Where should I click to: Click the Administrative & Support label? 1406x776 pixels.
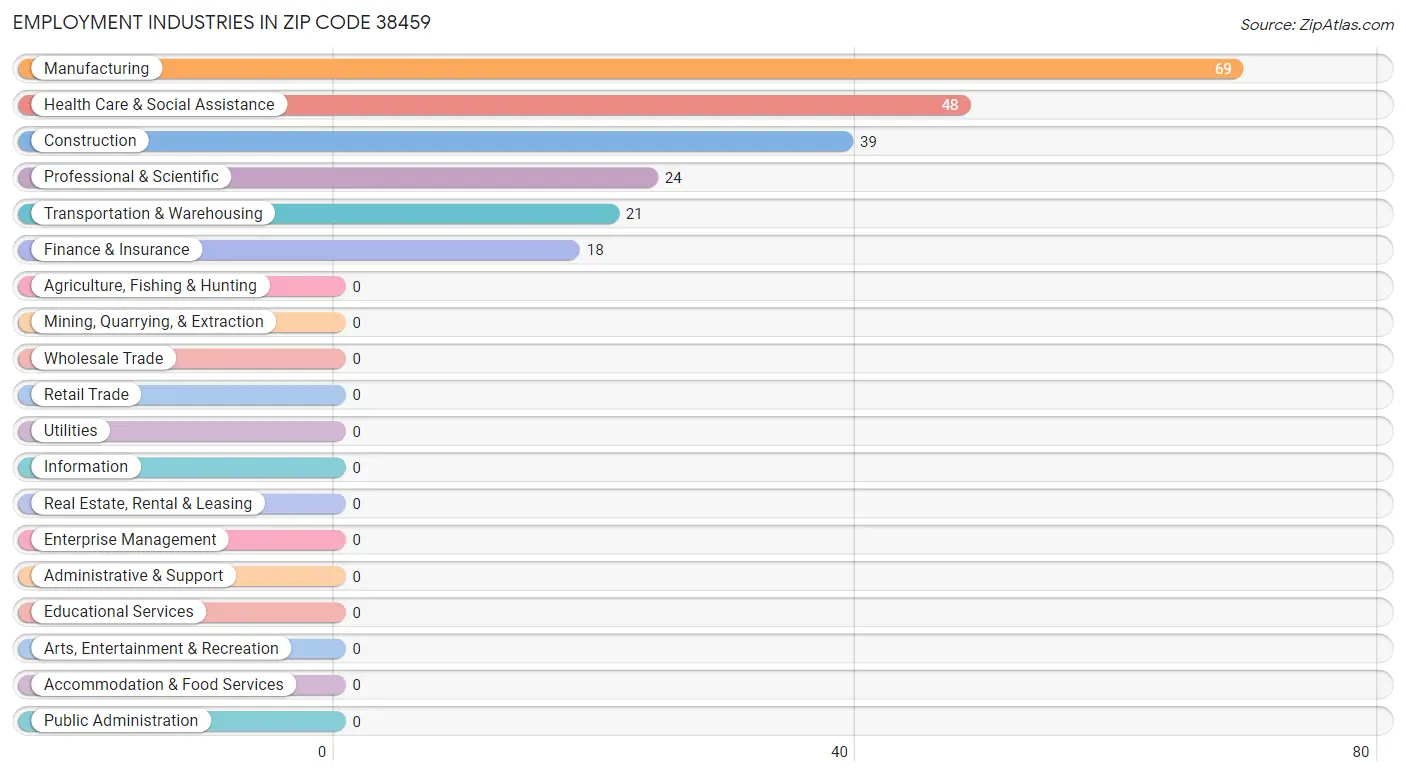(134, 576)
